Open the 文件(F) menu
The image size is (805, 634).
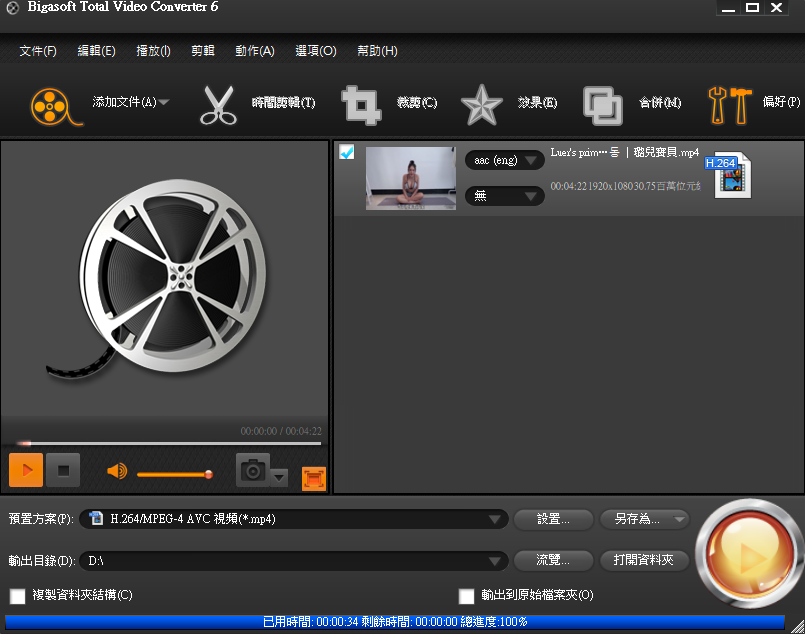point(38,51)
